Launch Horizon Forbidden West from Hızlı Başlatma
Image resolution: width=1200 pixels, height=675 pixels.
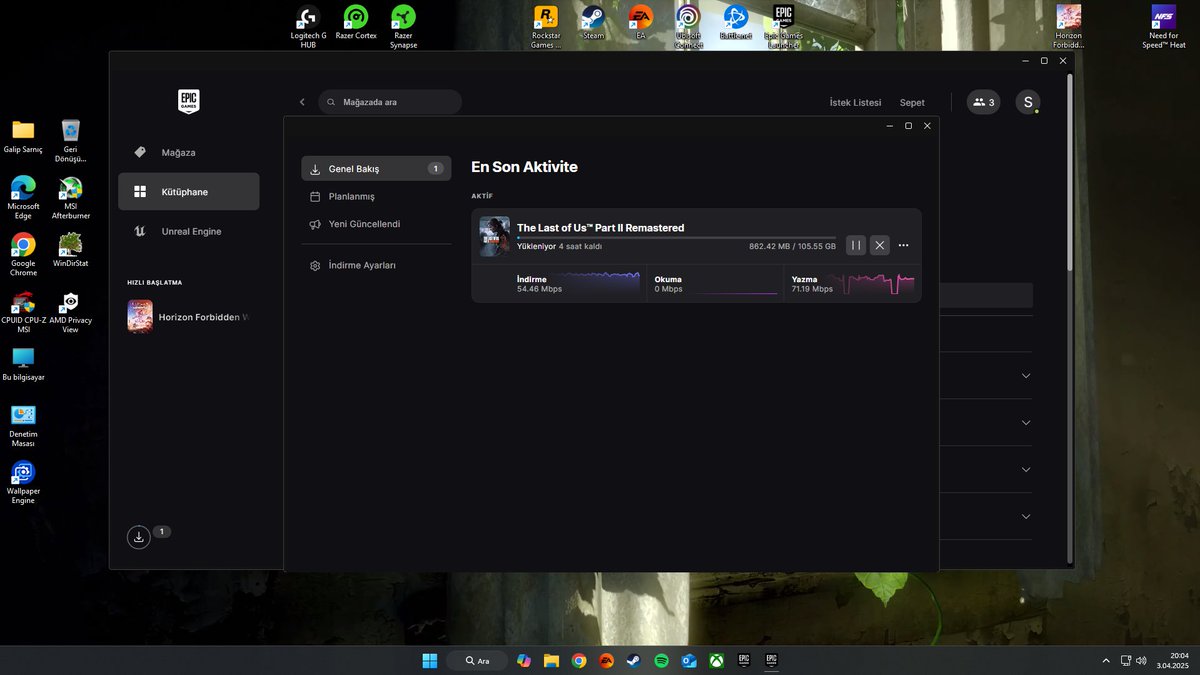point(188,316)
